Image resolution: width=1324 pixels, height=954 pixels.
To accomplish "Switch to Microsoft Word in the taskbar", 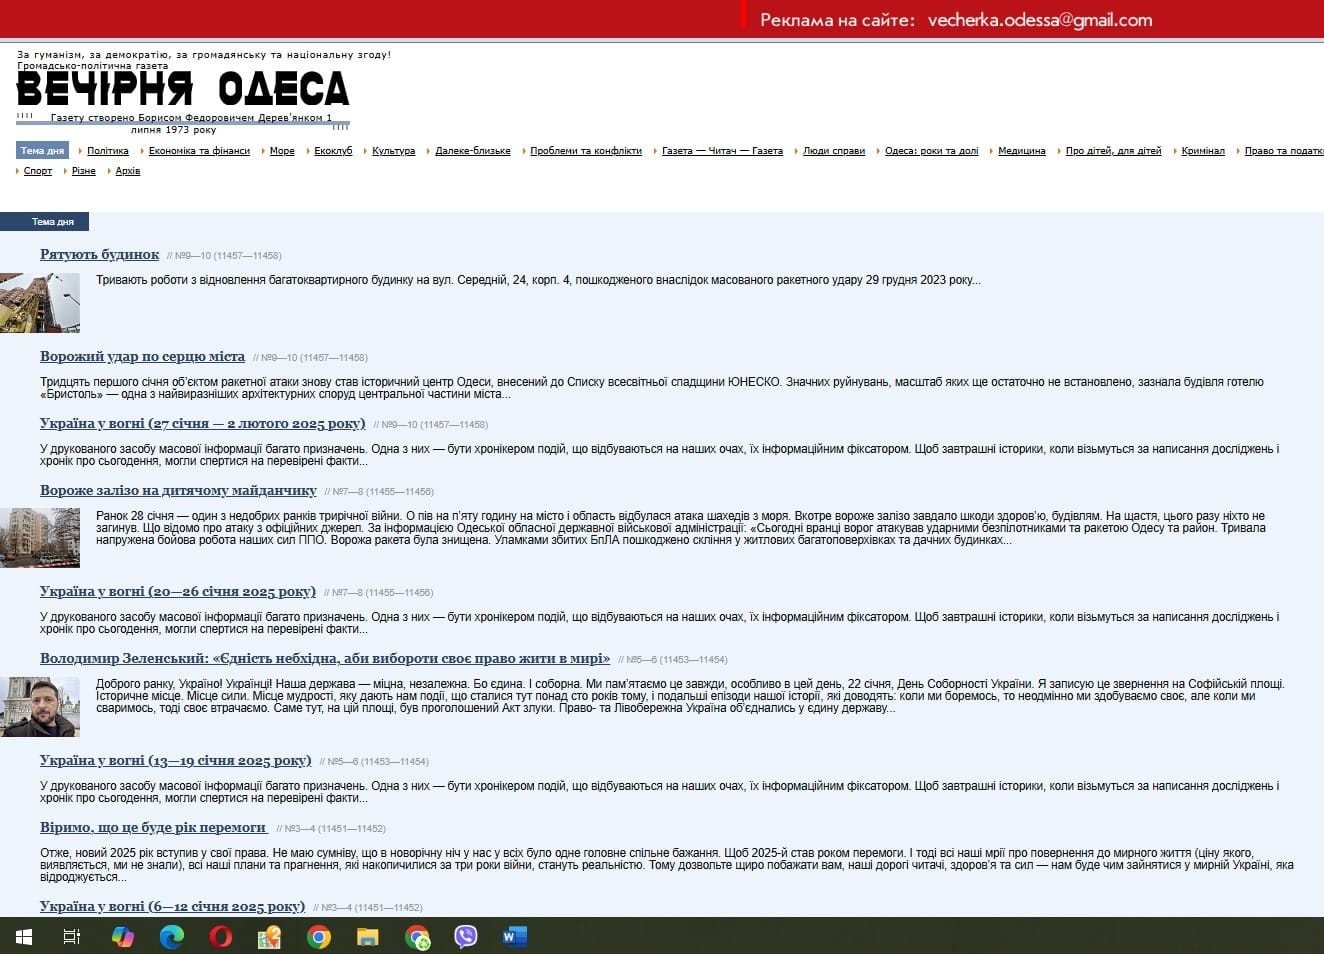I will click(514, 937).
